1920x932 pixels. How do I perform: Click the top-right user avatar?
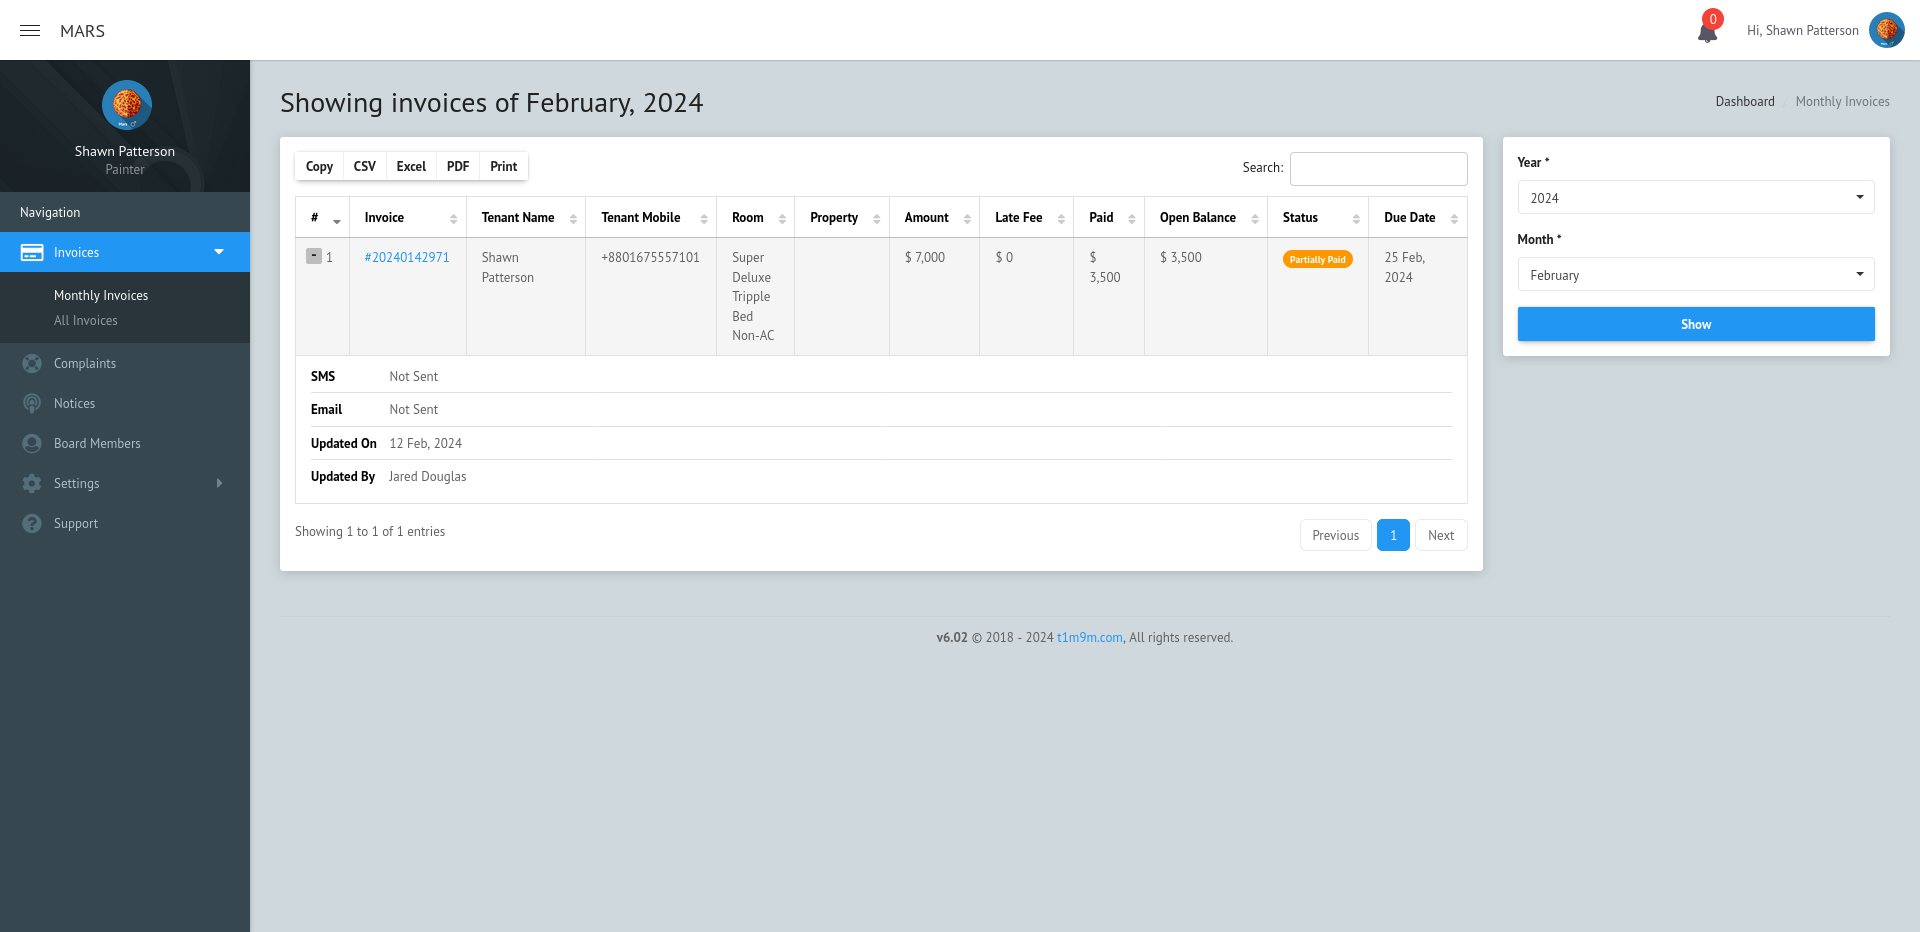click(x=1886, y=30)
